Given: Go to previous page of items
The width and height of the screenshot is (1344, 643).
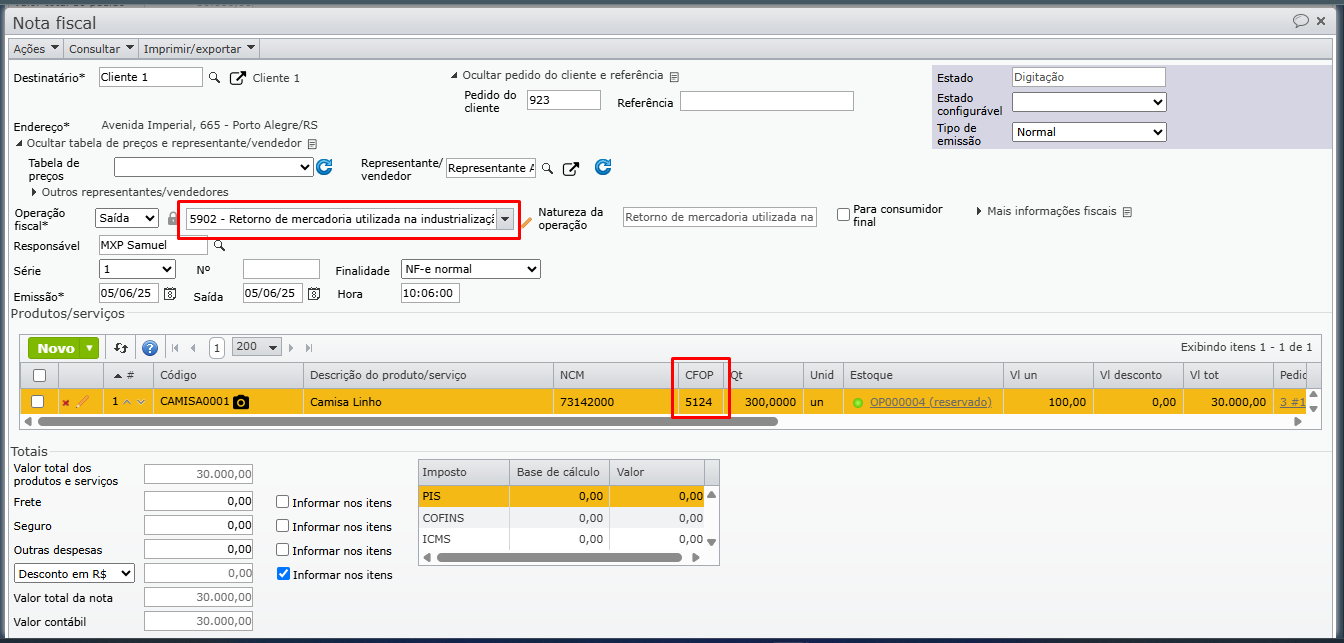Looking at the screenshot, I should pyautogui.click(x=194, y=348).
